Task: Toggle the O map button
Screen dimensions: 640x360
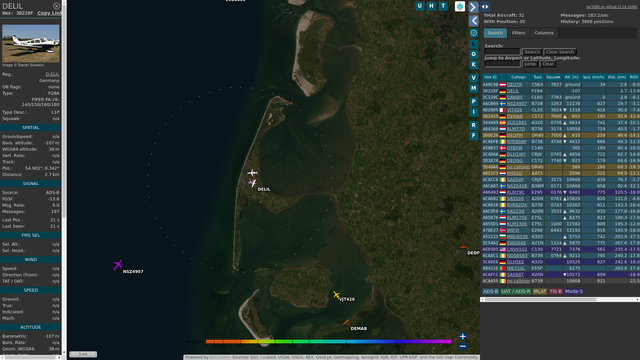Action: 473,54
